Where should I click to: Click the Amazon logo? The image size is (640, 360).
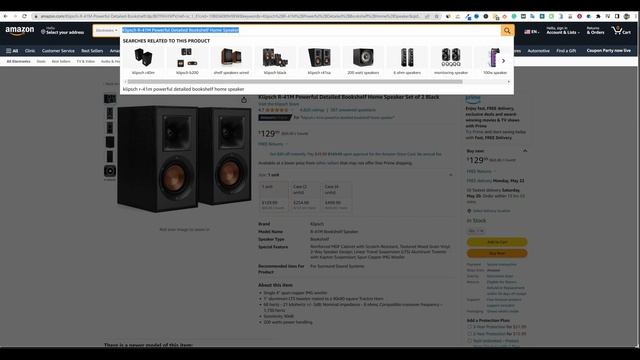point(20,31)
